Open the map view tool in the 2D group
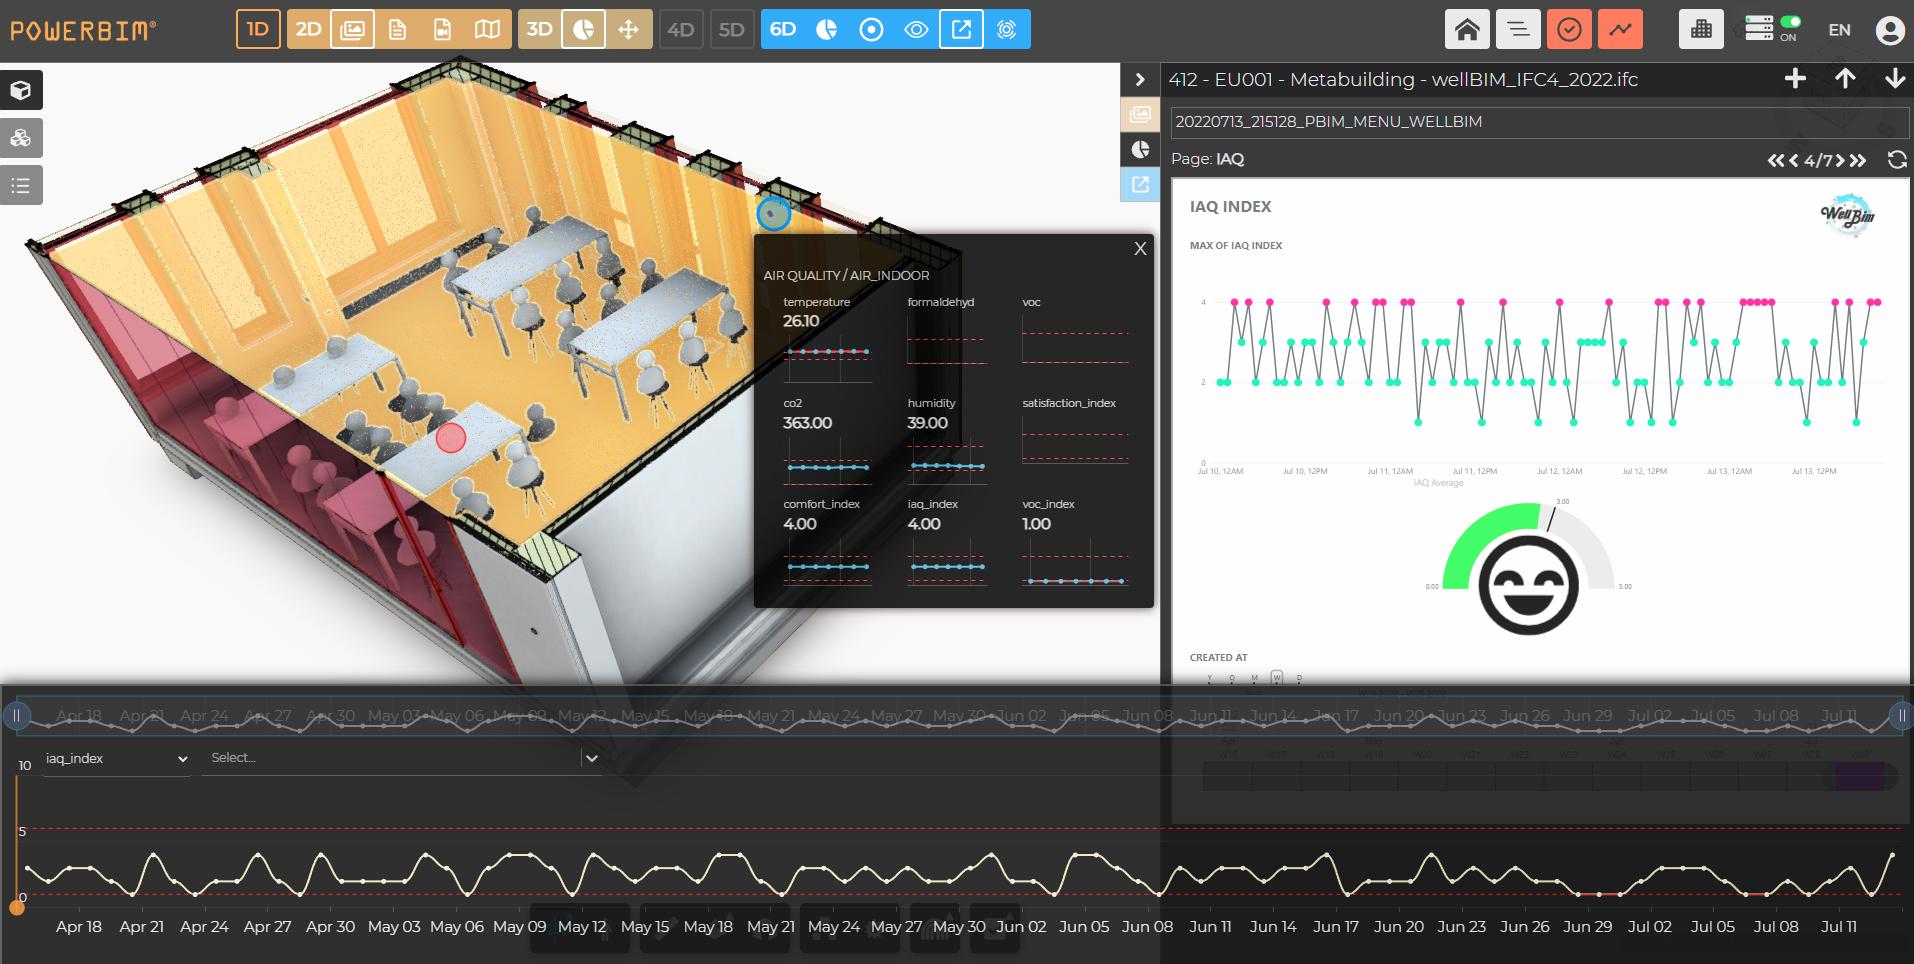Viewport: 1914px width, 964px height. pos(486,29)
